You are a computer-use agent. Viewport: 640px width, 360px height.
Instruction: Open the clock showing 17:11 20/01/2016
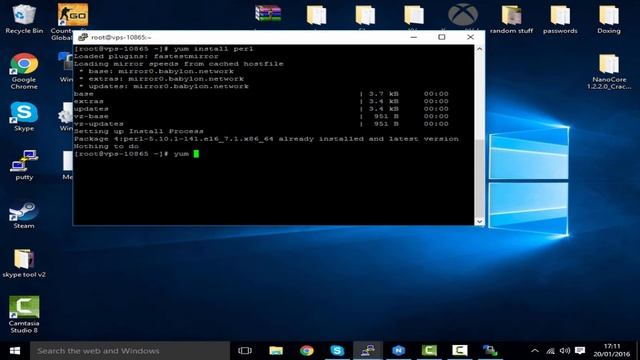tap(612, 350)
